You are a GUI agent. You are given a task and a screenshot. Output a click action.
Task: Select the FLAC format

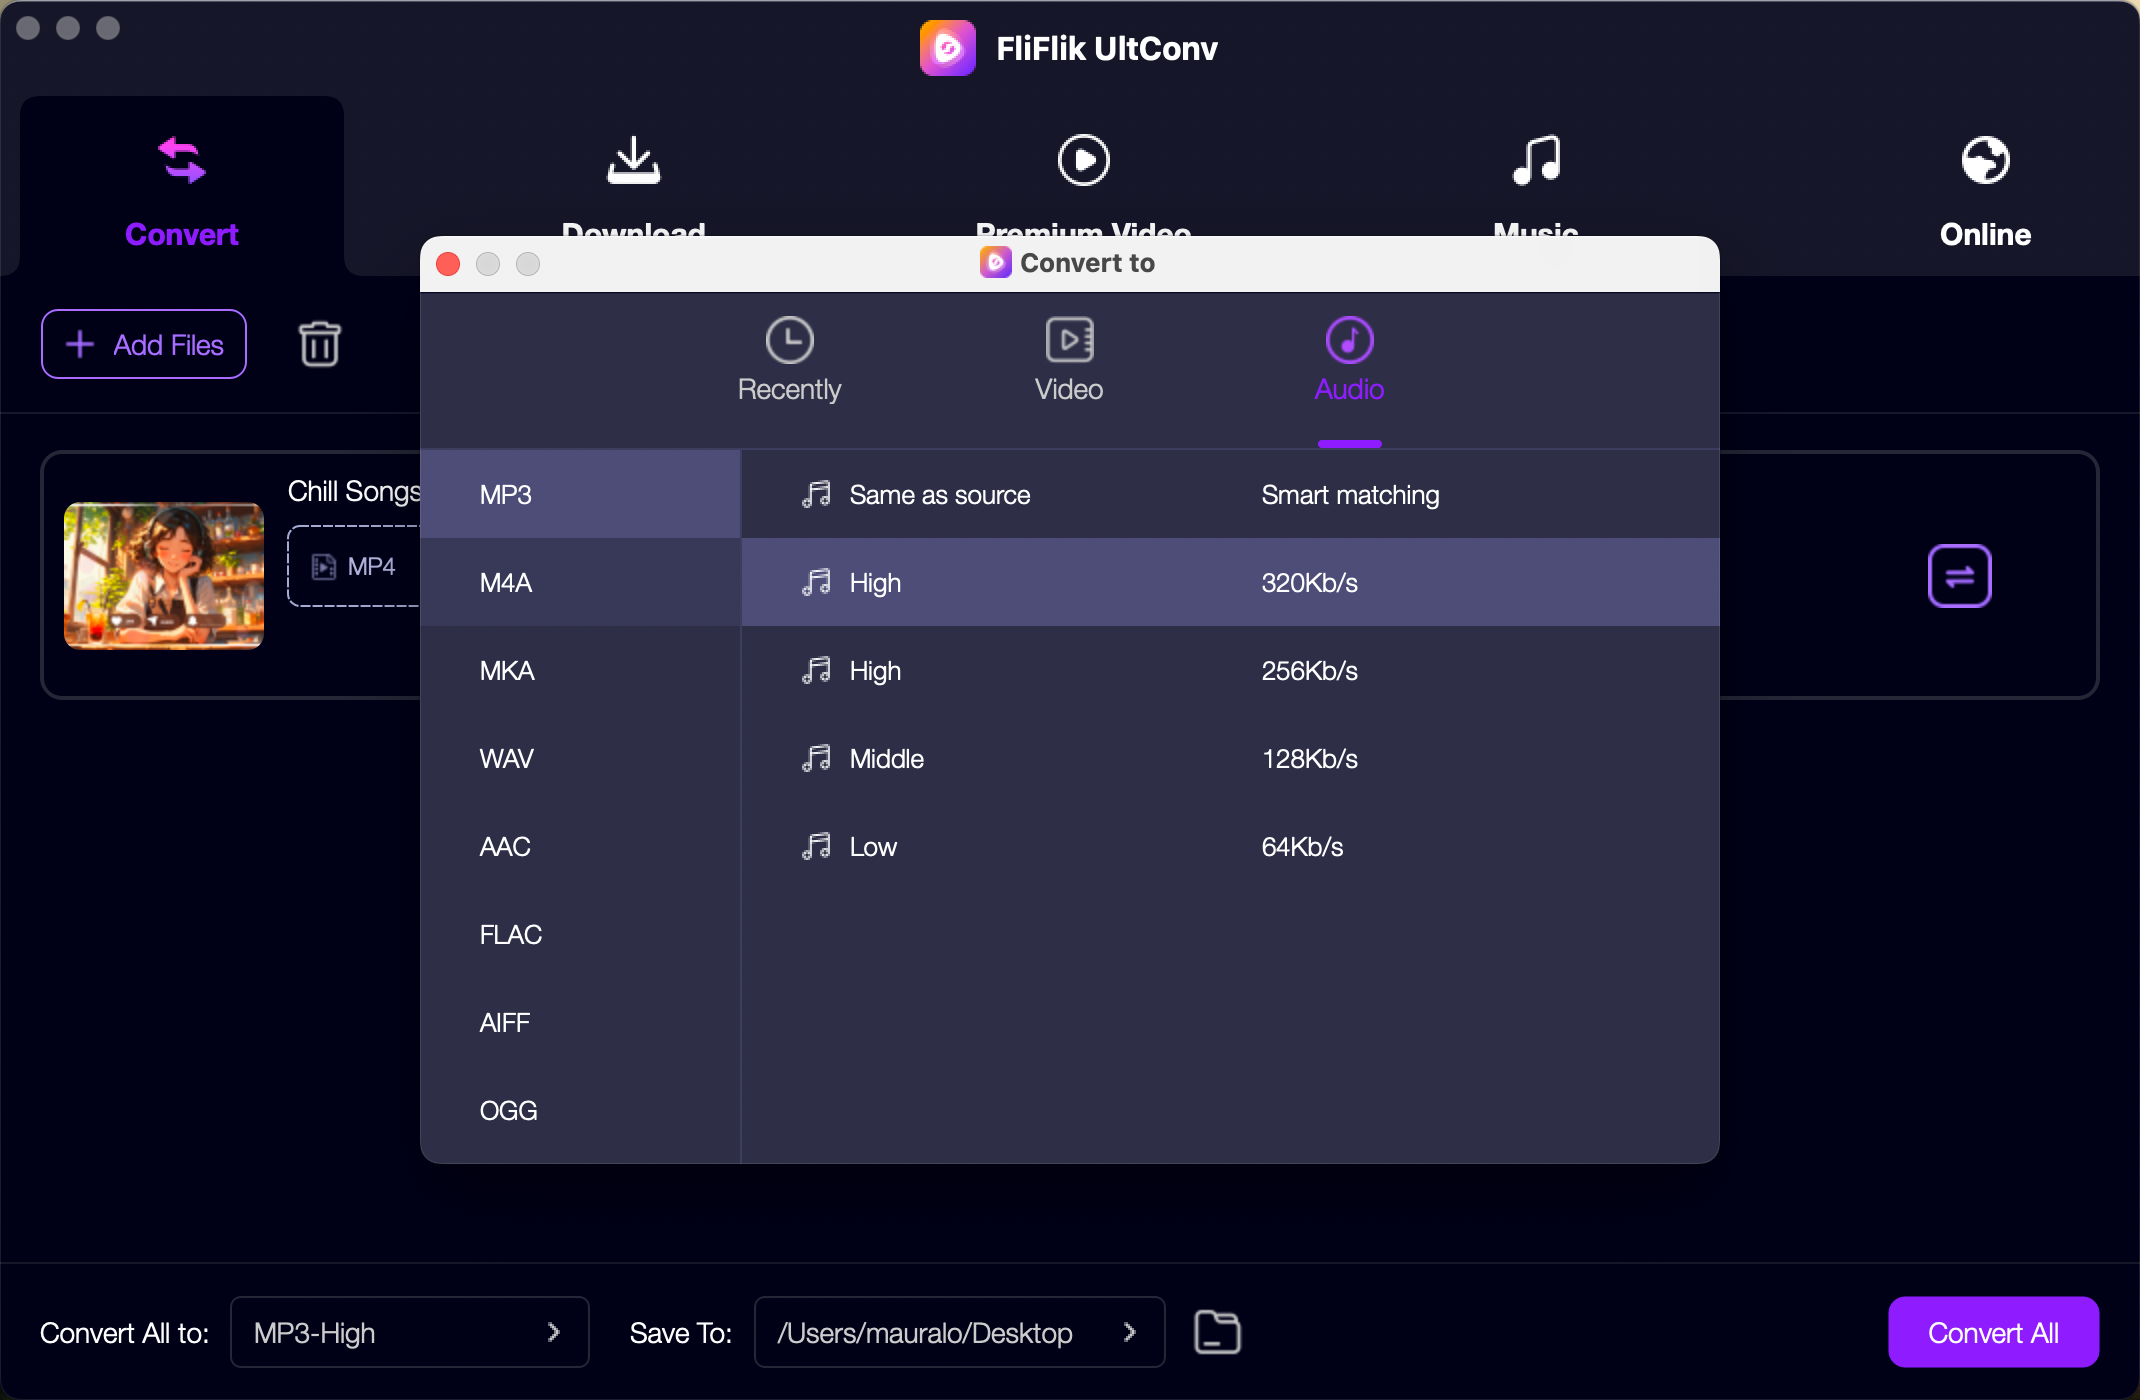pyautogui.click(x=510, y=933)
